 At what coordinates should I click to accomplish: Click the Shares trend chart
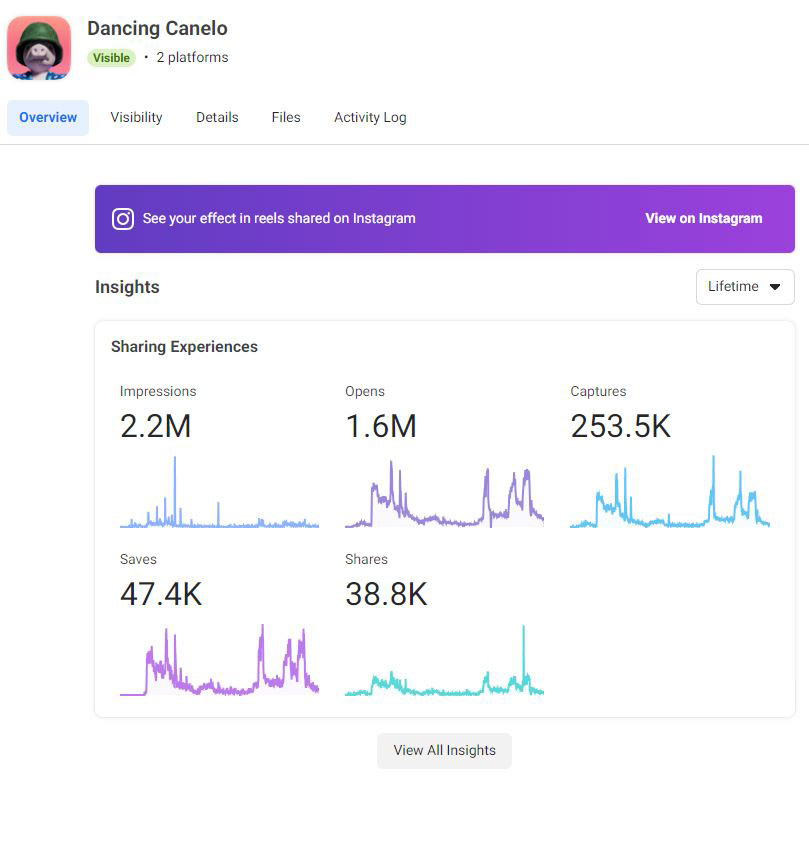click(444, 662)
